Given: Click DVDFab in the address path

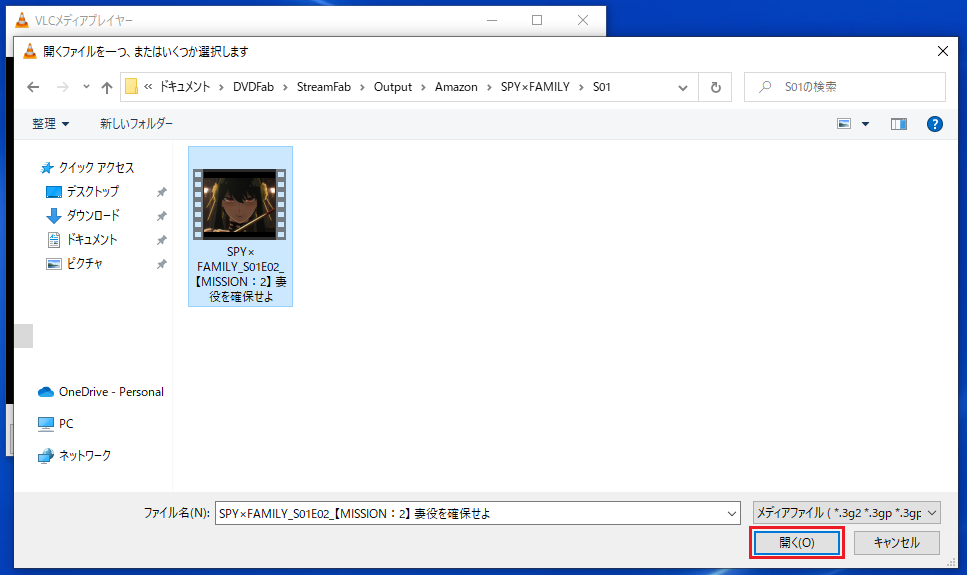Looking at the screenshot, I should pos(253,87).
